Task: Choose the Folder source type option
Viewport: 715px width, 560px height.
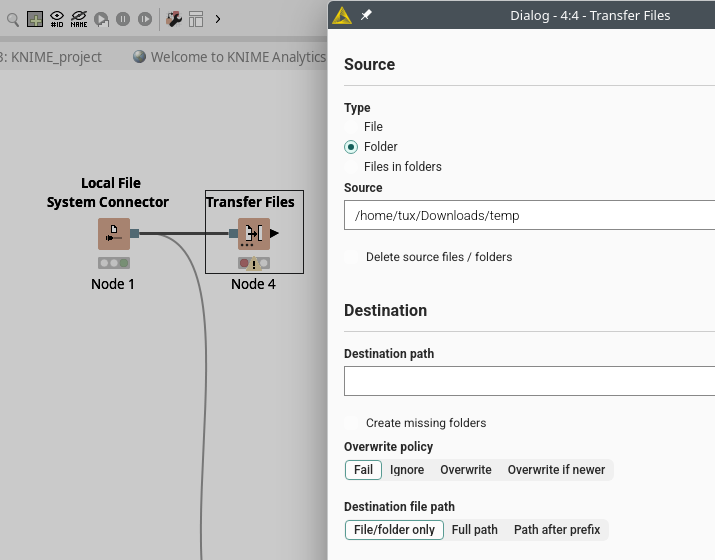Action: click(x=351, y=147)
